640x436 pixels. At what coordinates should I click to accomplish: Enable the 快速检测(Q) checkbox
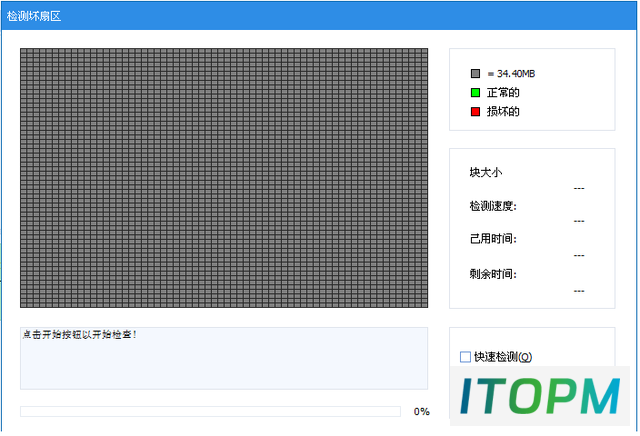[x=465, y=357]
